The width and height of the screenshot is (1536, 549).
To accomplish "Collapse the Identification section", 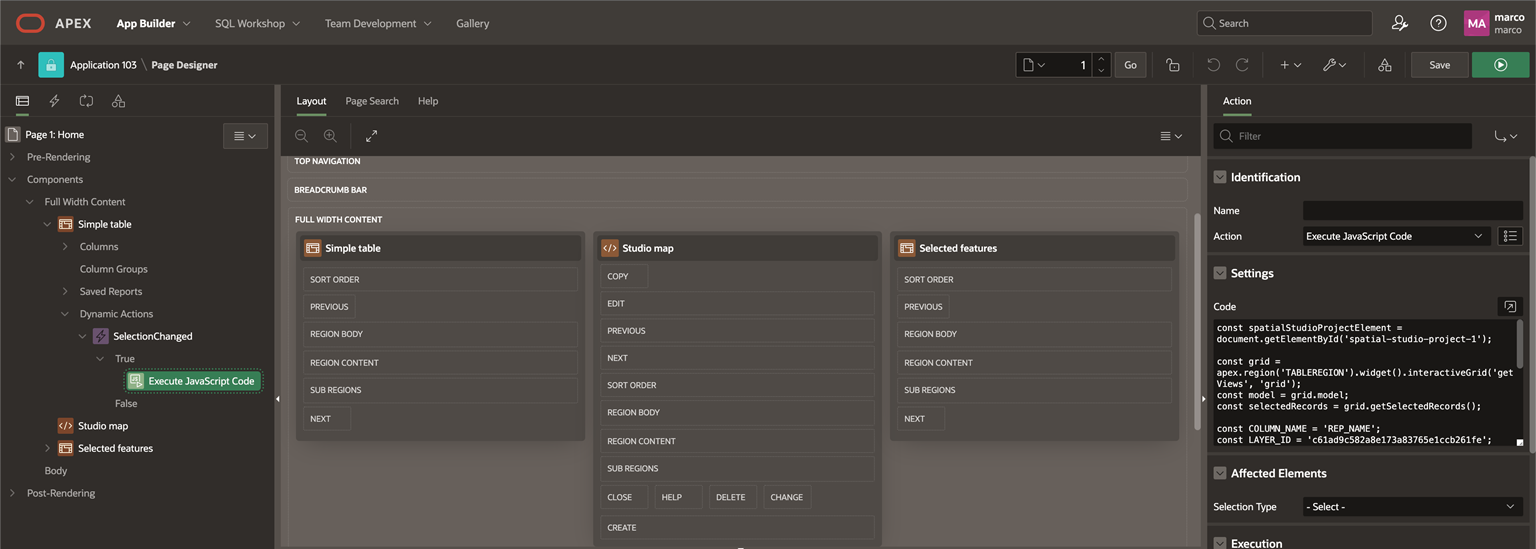I will tap(1219, 177).
